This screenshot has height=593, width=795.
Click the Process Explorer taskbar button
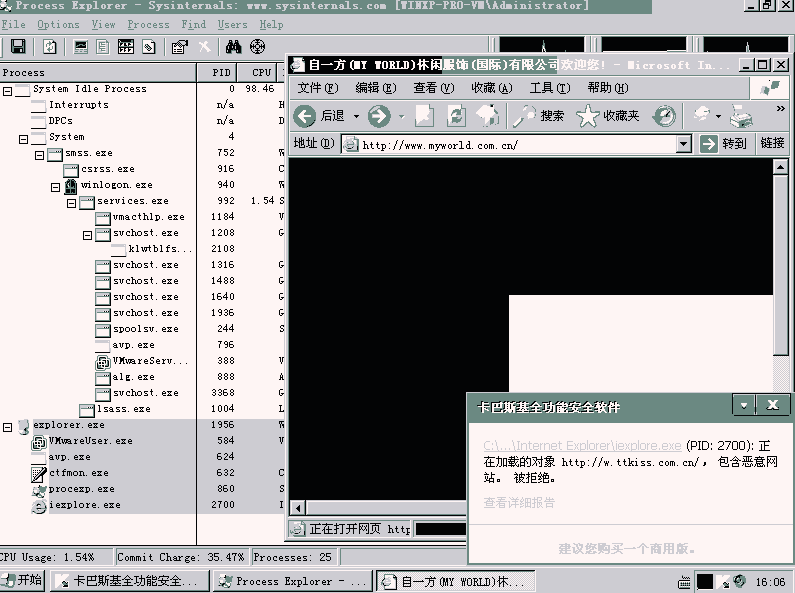(x=293, y=581)
